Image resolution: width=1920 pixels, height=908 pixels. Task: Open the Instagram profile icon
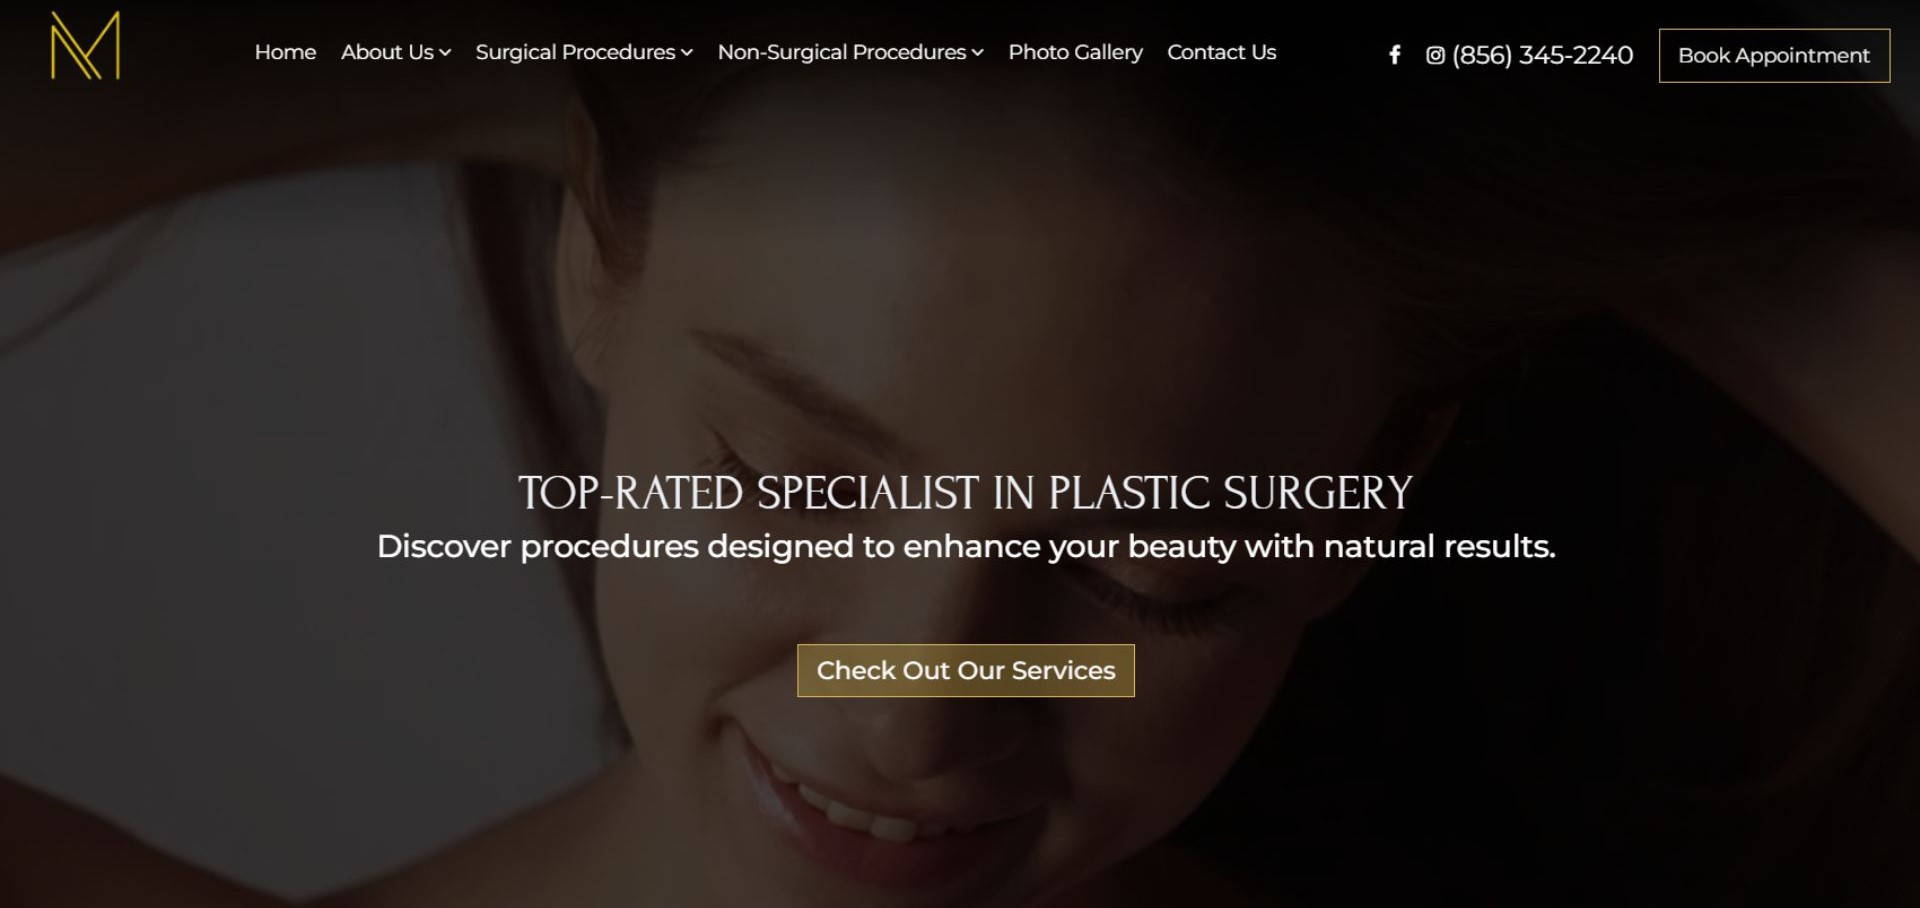tap(1435, 55)
